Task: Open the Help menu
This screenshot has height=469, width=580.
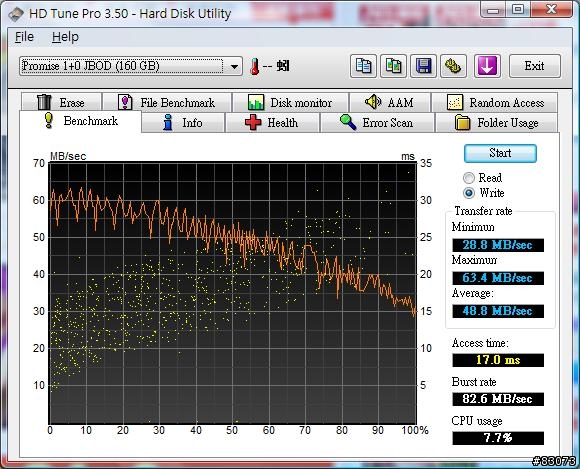Action: coord(65,37)
